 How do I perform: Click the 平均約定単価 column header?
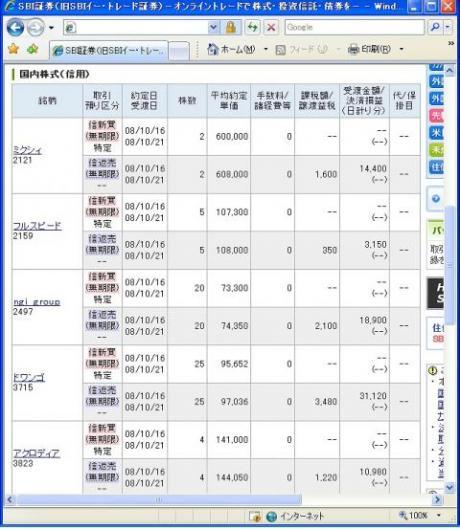pyautogui.click(x=229, y=101)
